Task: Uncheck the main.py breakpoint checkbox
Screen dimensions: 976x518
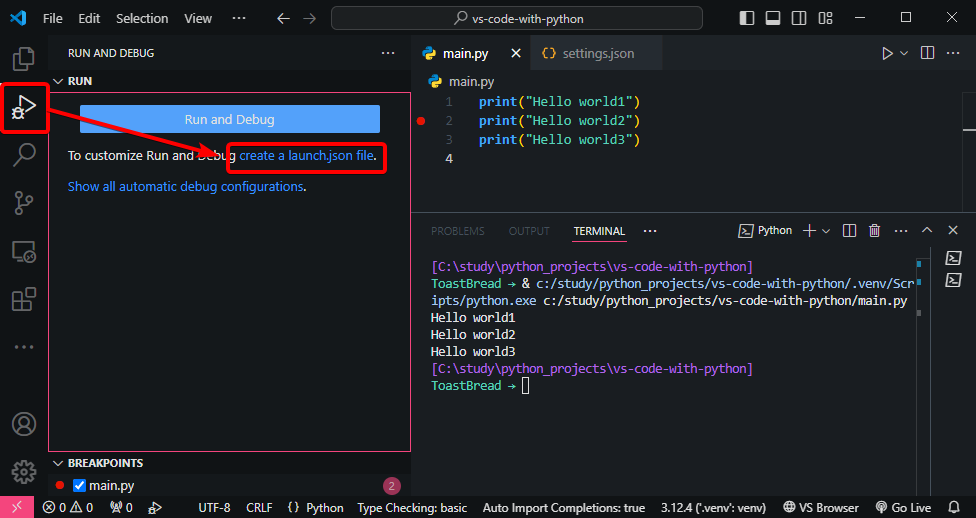Action: 79,485
